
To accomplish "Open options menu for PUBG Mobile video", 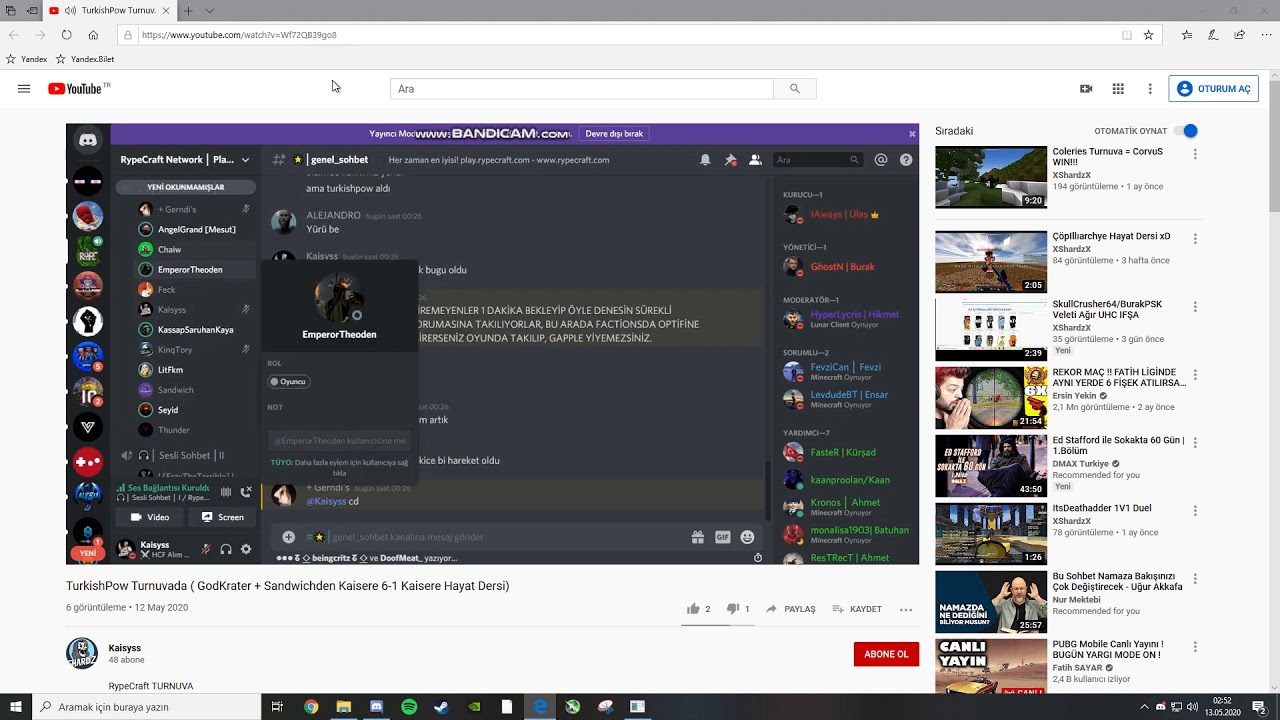I will click(x=1195, y=647).
